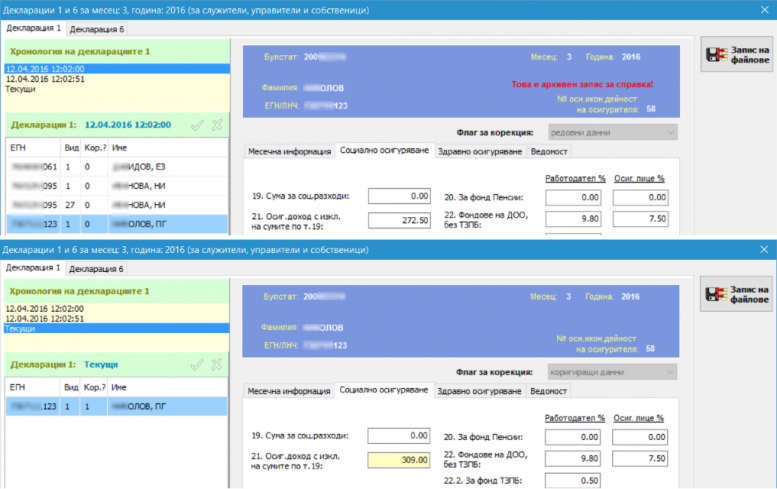Open Здравно осигуряване tab in upper window

(x=480, y=152)
